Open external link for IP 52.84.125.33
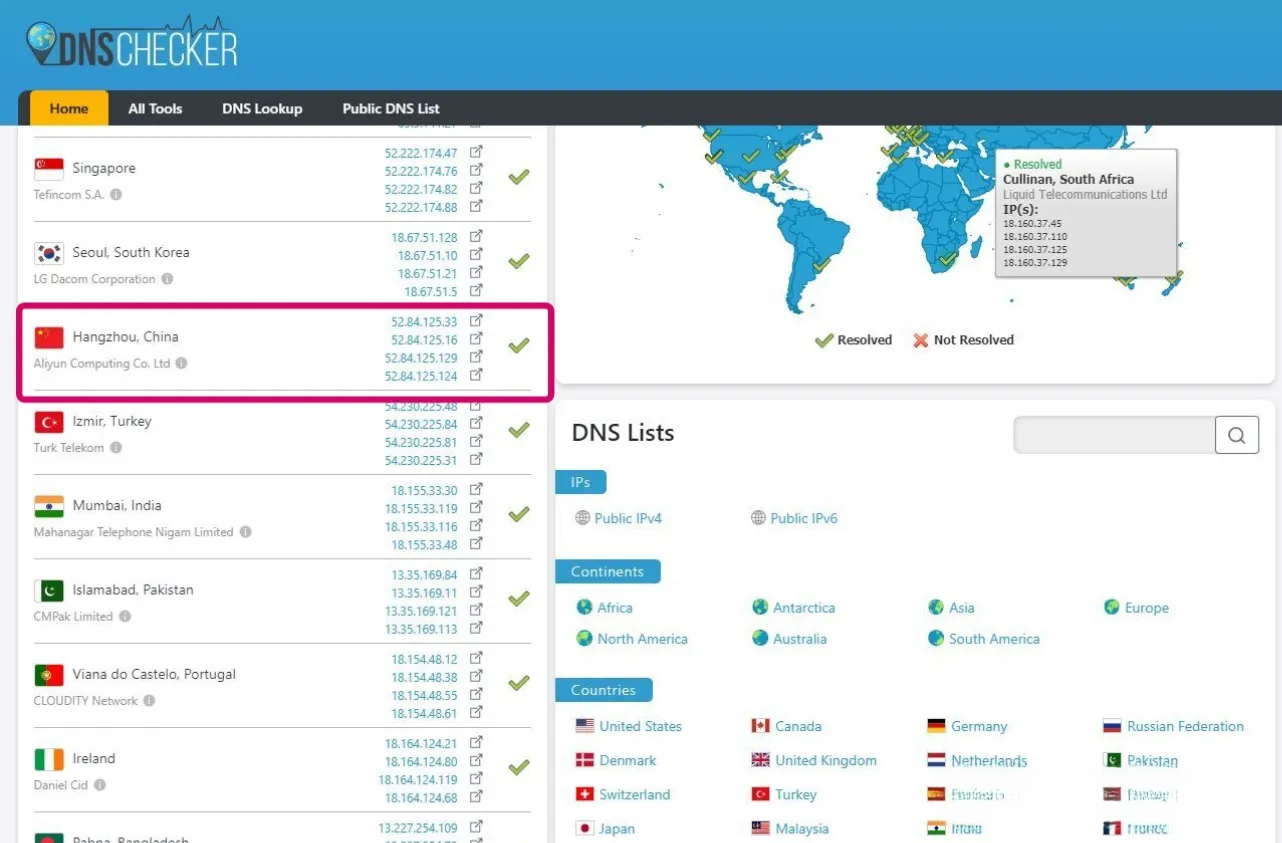 [477, 321]
